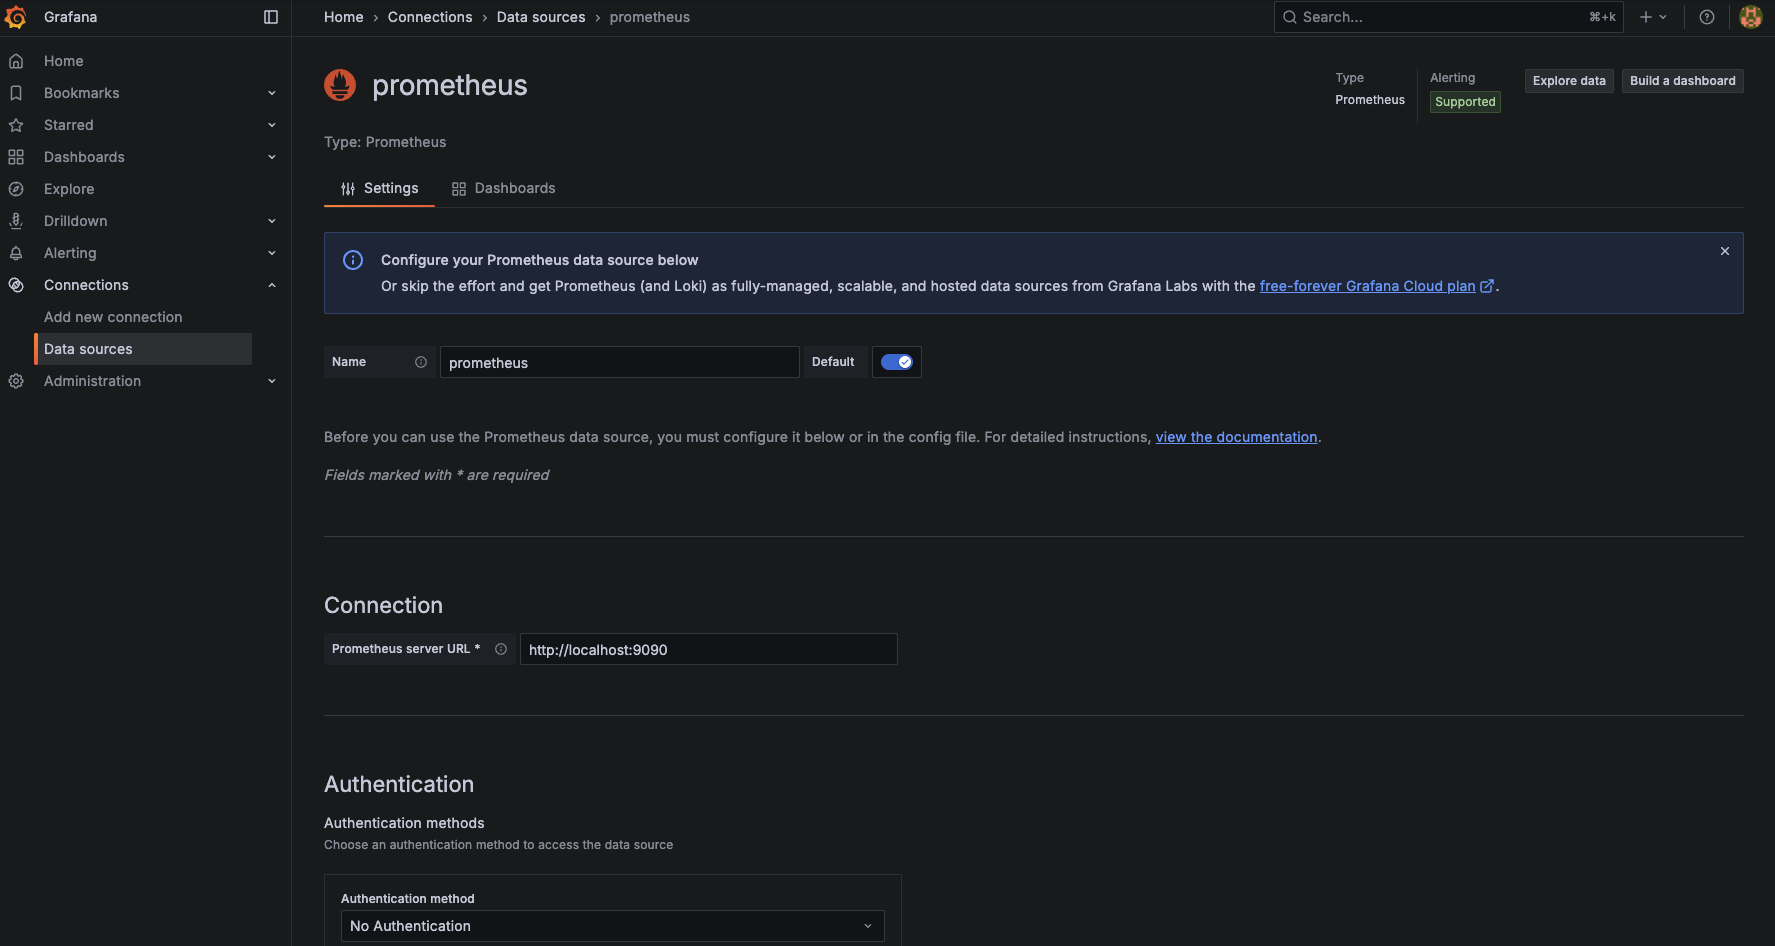The height and width of the screenshot is (946, 1775).
Task: Dismiss the Configure Prometheus info banner
Action: coord(1725,251)
